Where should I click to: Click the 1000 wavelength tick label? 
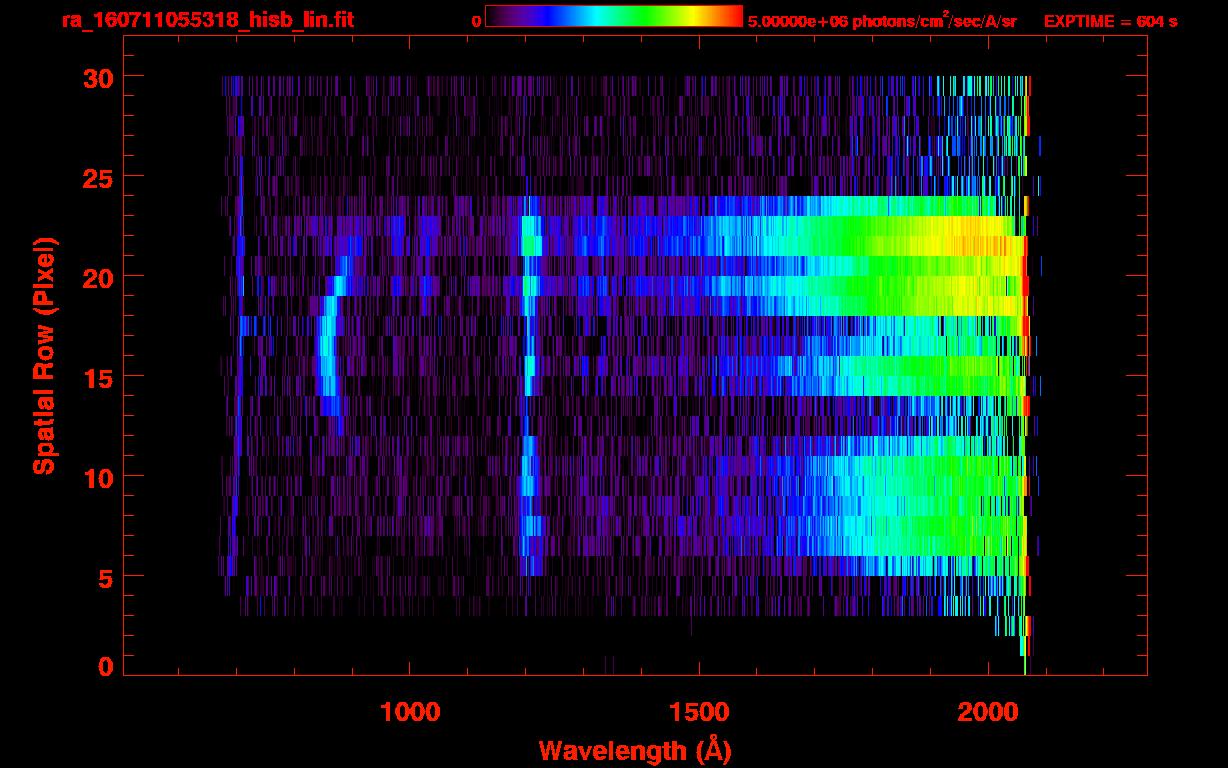[x=409, y=711]
